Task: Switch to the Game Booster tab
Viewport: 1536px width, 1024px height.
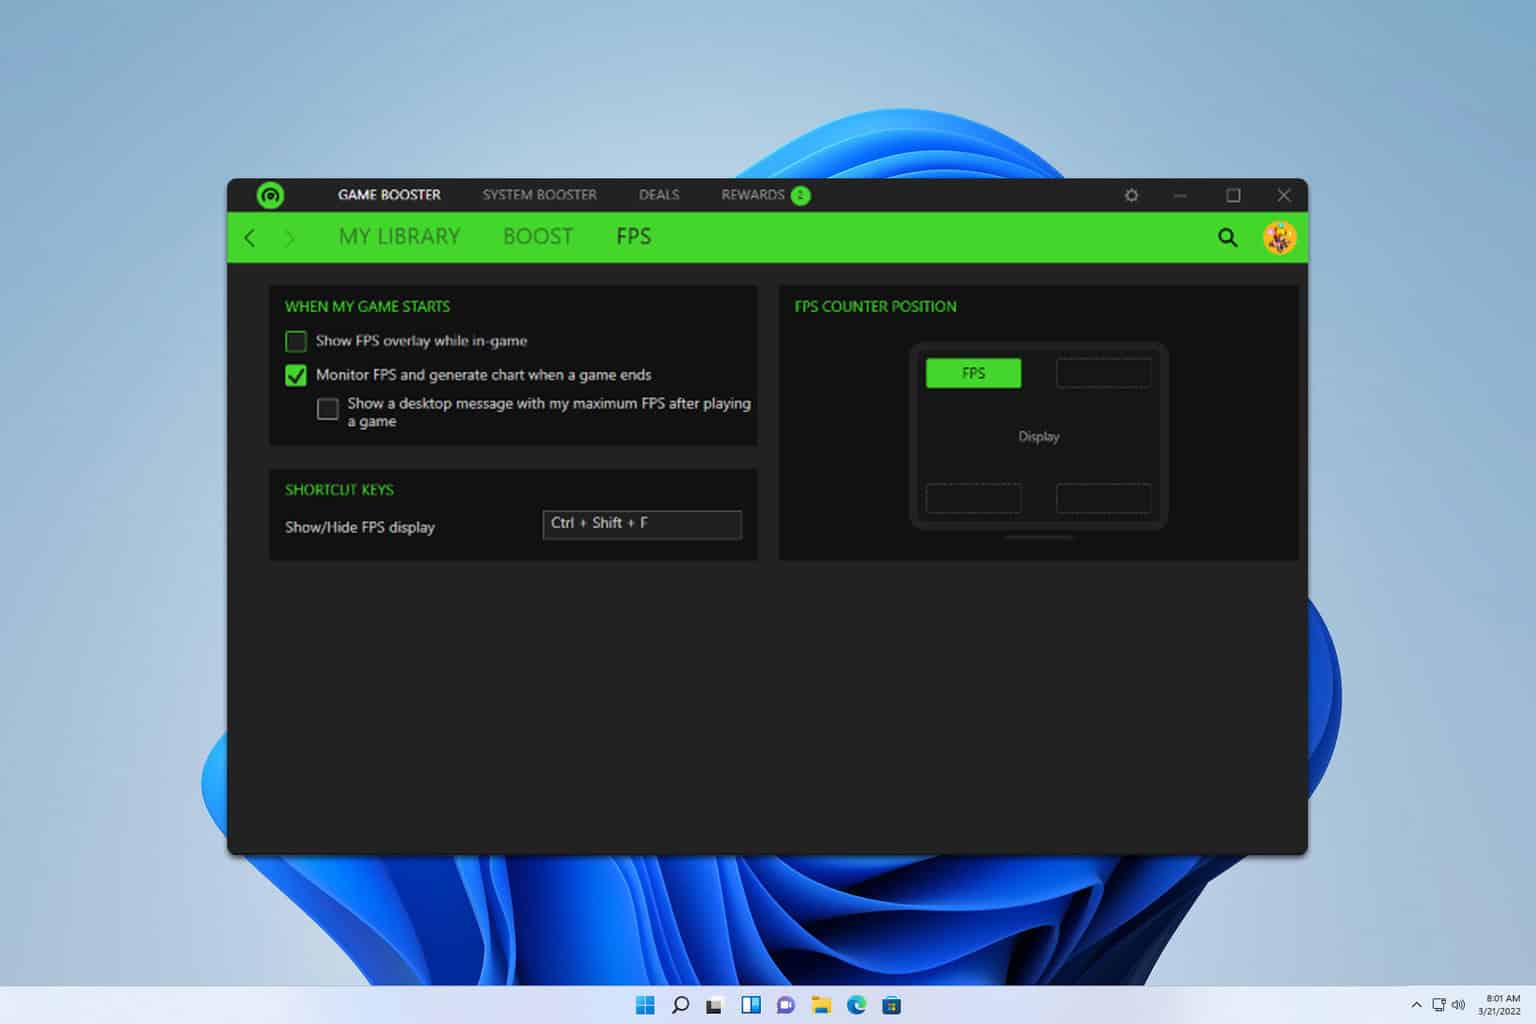Action: coord(389,195)
